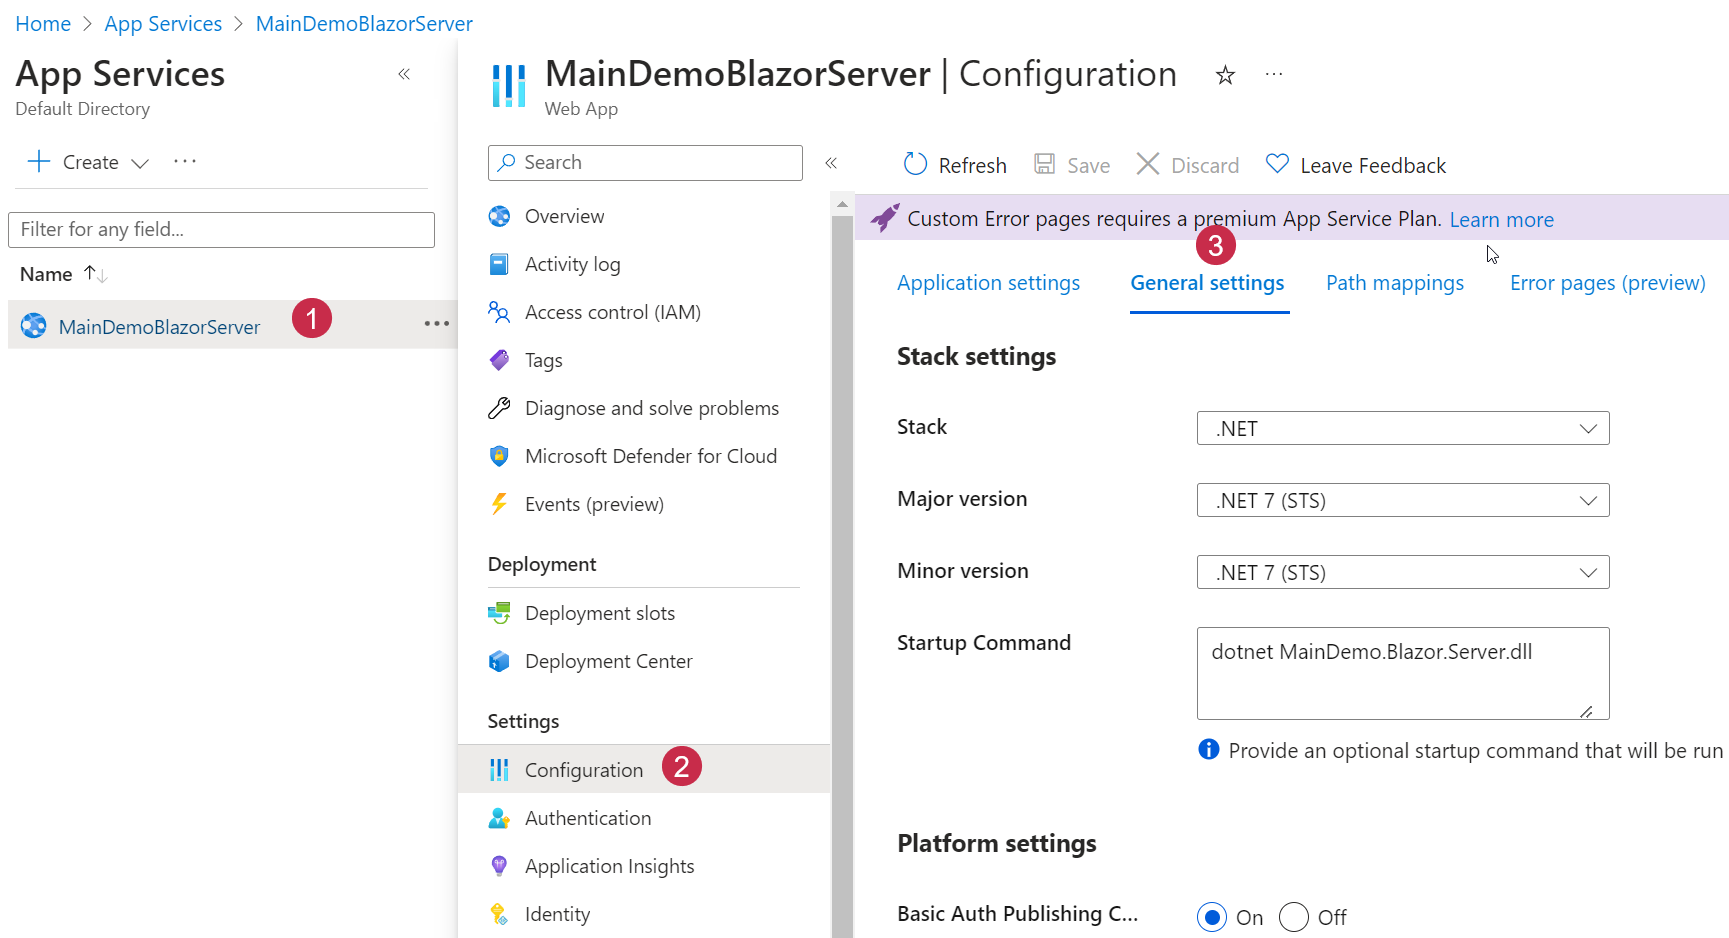Expand the Create dropdown chevron
The height and width of the screenshot is (938, 1729).
tap(140, 163)
